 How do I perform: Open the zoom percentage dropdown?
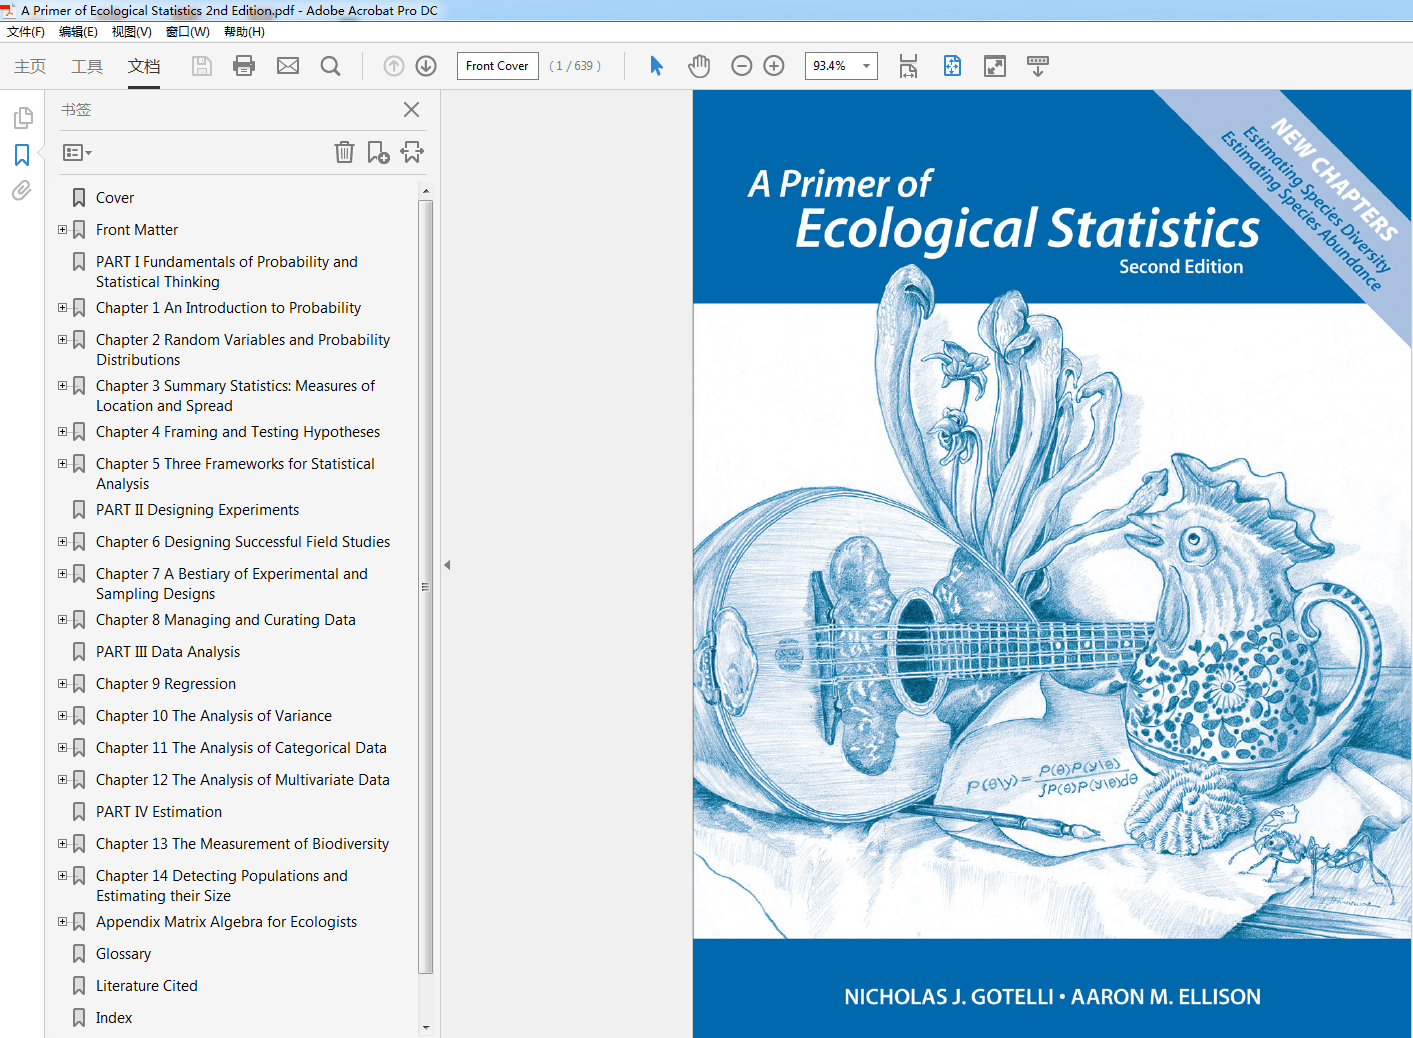pyautogui.click(x=864, y=66)
